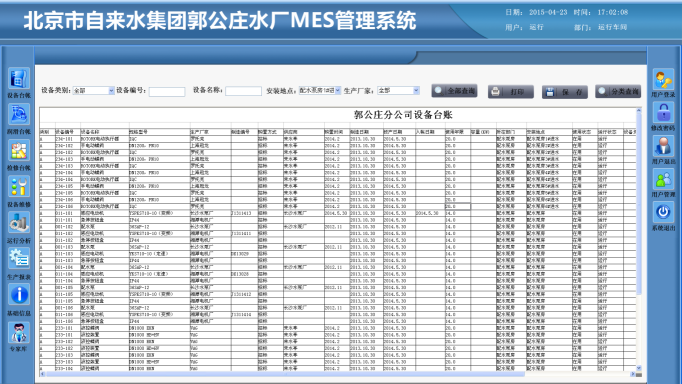
Task: Open the 设备台帐 equipment ledger icon
Action: click(19, 79)
